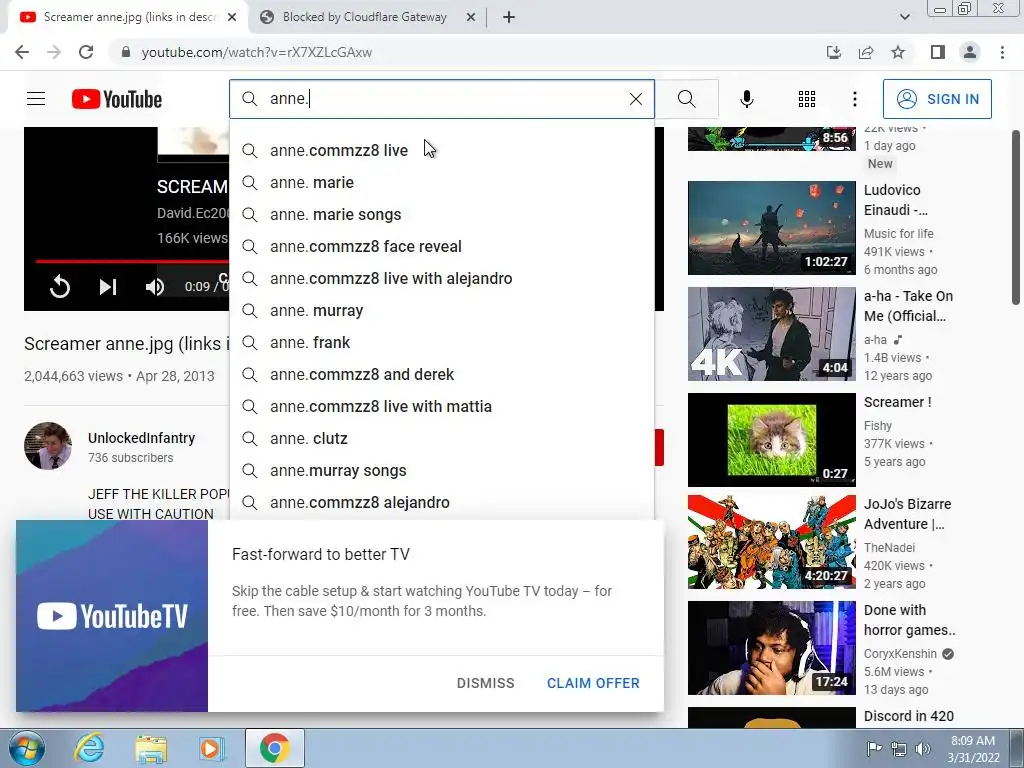
Task: Start voice search with microphone icon
Action: tap(746, 99)
